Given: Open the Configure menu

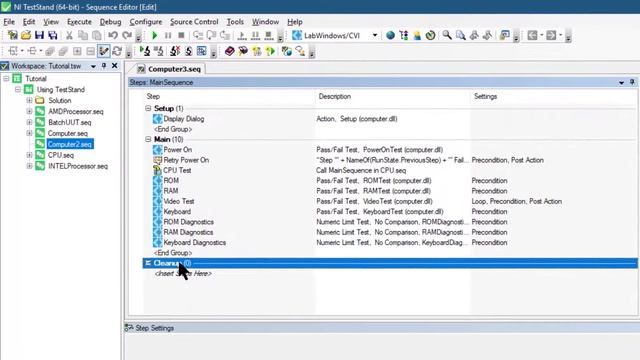Looking at the screenshot, I should 146,22.
